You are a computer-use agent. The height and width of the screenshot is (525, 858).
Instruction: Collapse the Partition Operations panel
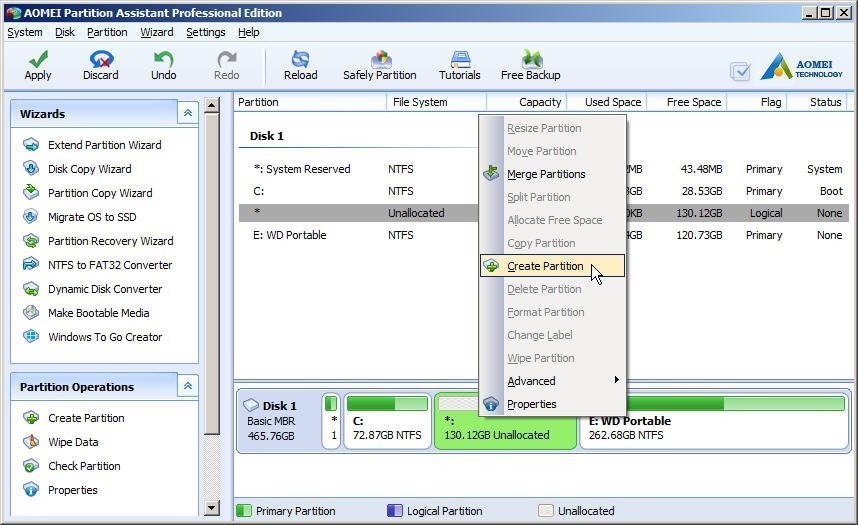tap(188, 386)
